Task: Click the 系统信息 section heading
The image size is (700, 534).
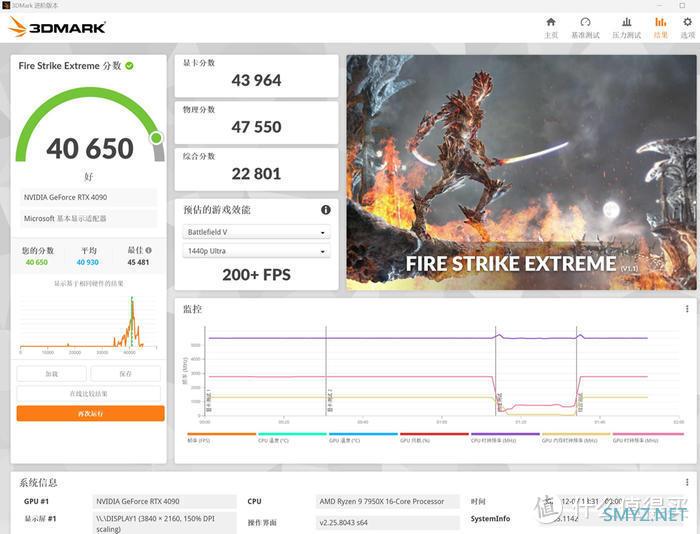Action: click(38, 483)
